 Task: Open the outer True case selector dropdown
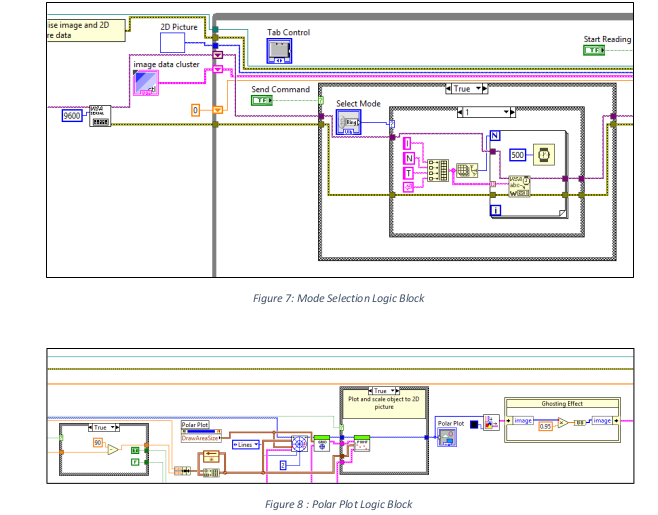(466, 88)
